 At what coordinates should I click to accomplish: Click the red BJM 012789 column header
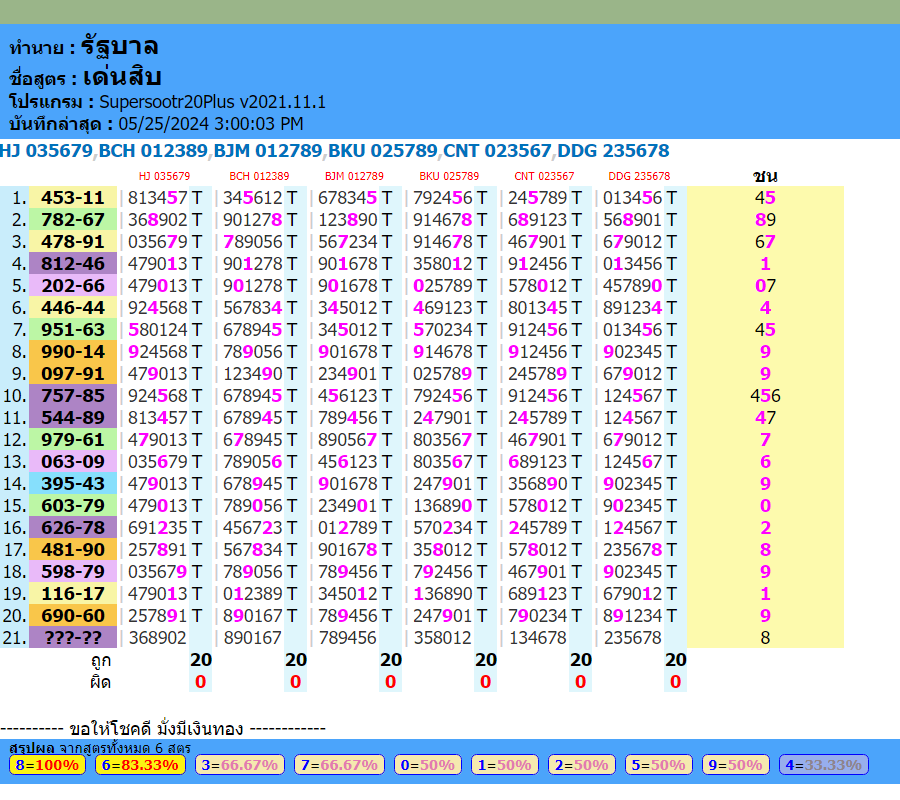pos(354,176)
